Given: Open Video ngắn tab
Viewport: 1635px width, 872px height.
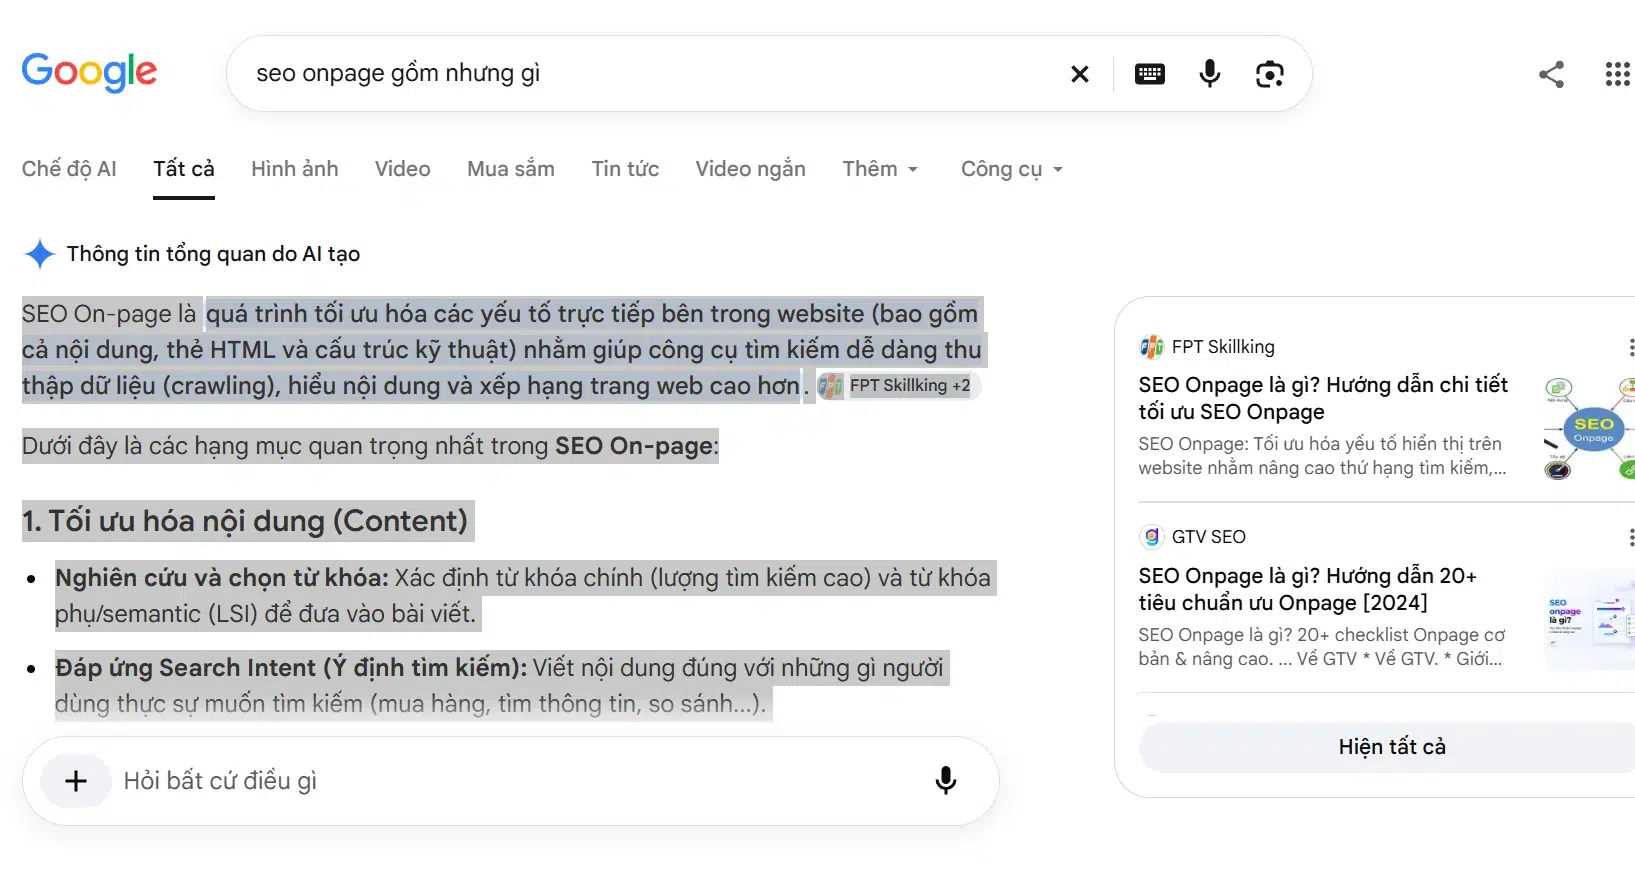Looking at the screenshot, I should (751, 169).
